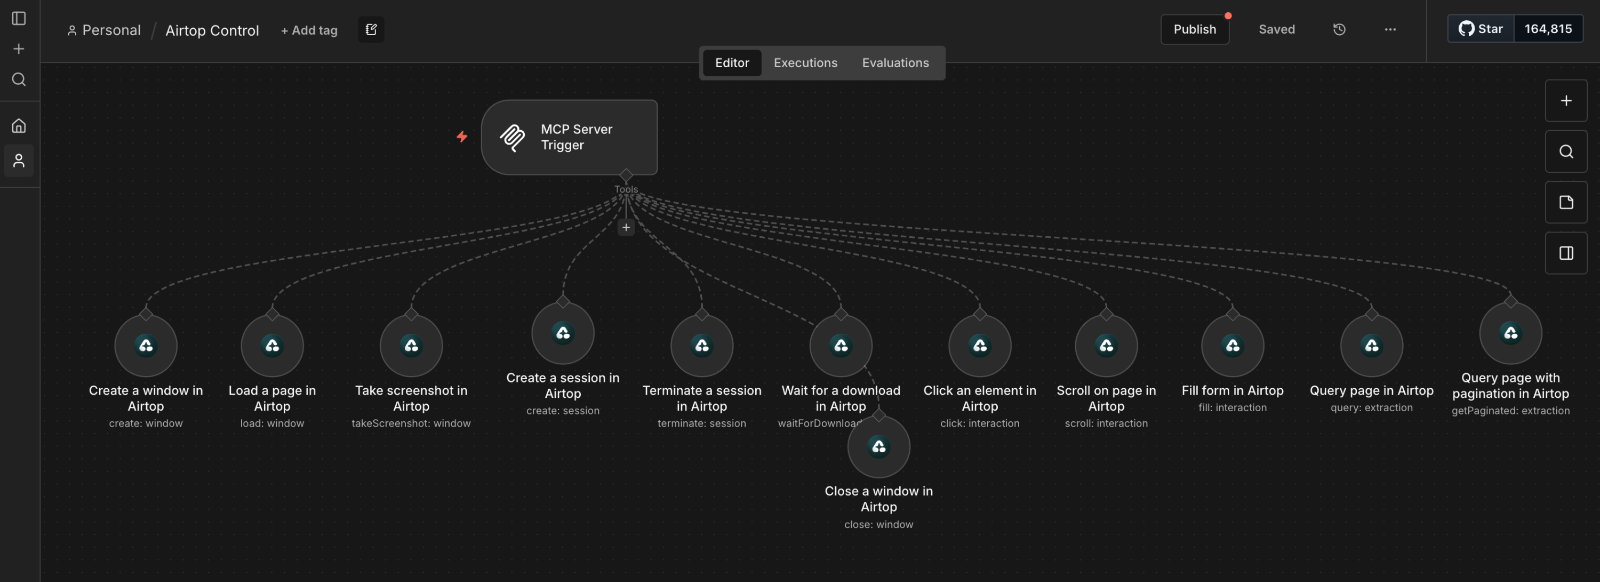This screenshot has width=1600, height=582.
Task: Click the Saved status label
Action: [1277, 30]
